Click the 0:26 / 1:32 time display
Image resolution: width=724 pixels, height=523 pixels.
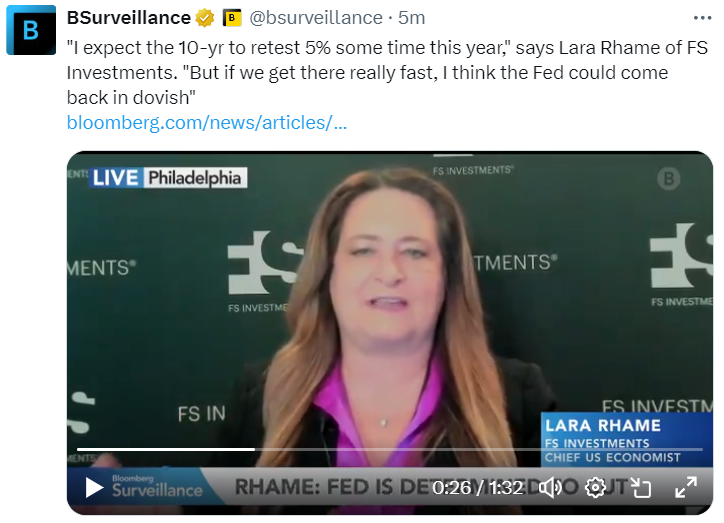[x=477, y=487]
